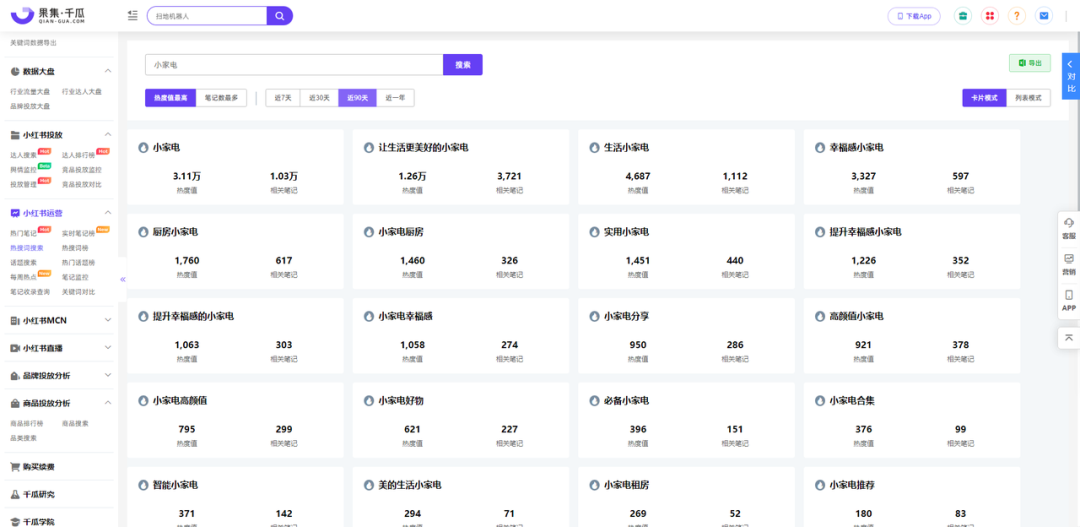The width and height of the screenshot is (1080, 527).
Task: Switch to 列表模式 list view
Action: pyautogui.click(x=1027, y=98)
